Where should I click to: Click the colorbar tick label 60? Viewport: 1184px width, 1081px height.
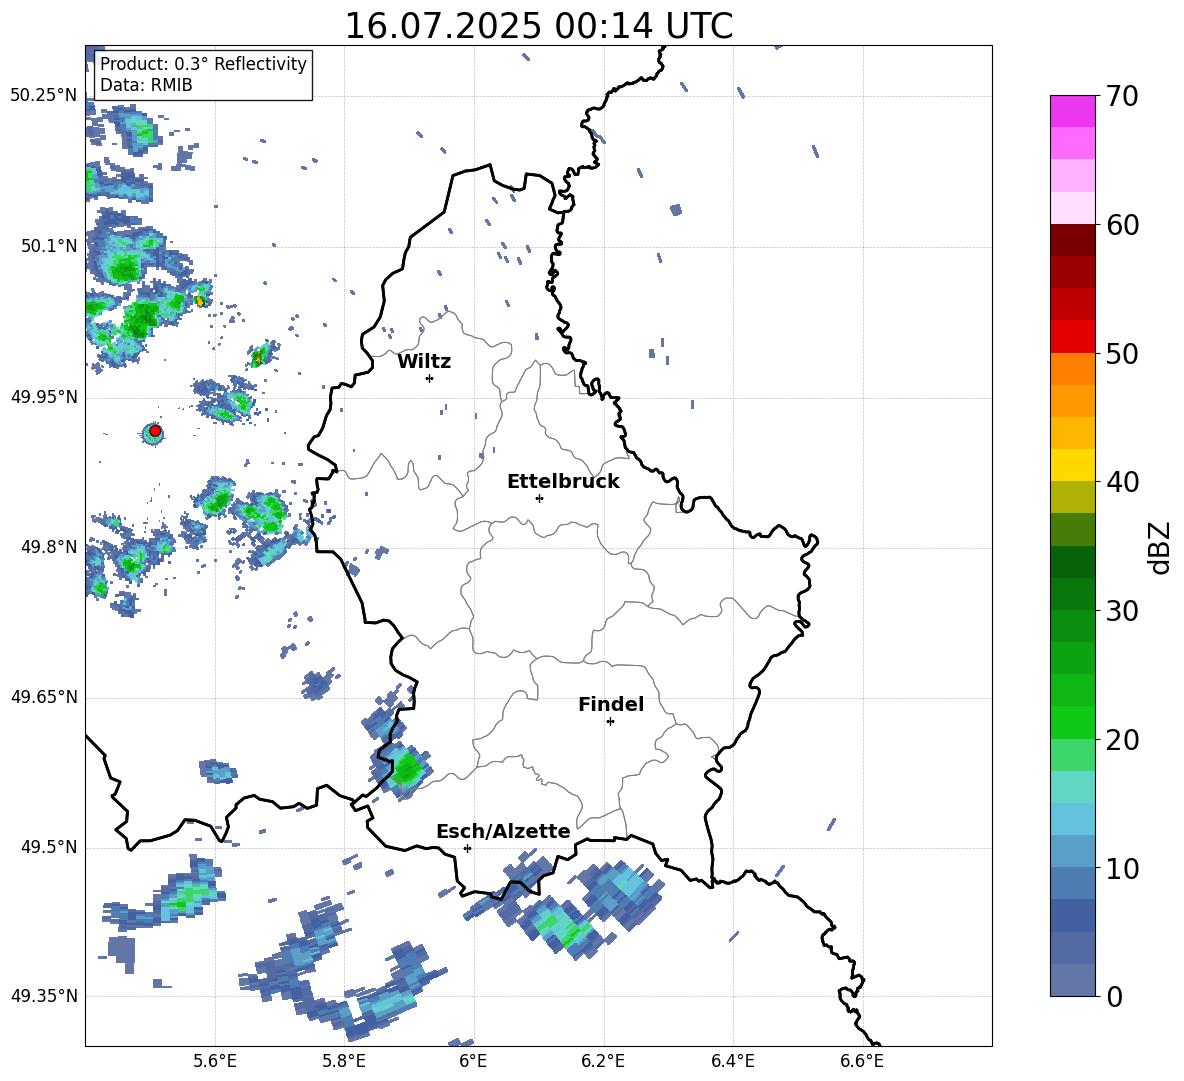1122,225
